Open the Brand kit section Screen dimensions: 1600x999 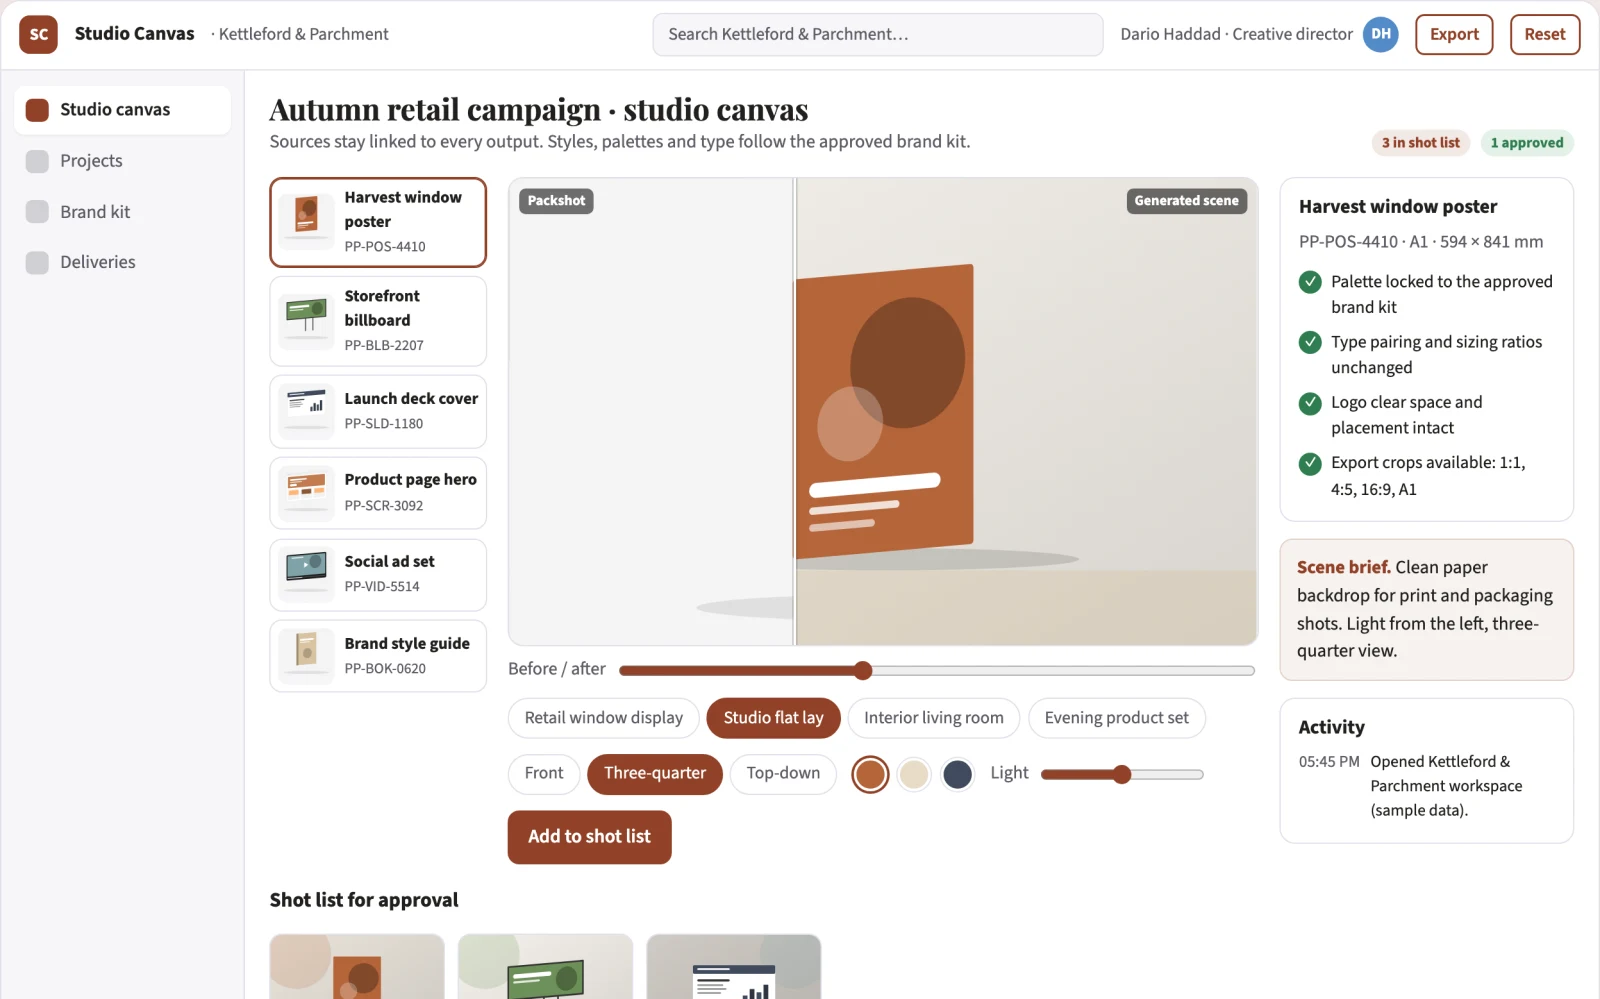pyautogui.click(x=123, y=212)
